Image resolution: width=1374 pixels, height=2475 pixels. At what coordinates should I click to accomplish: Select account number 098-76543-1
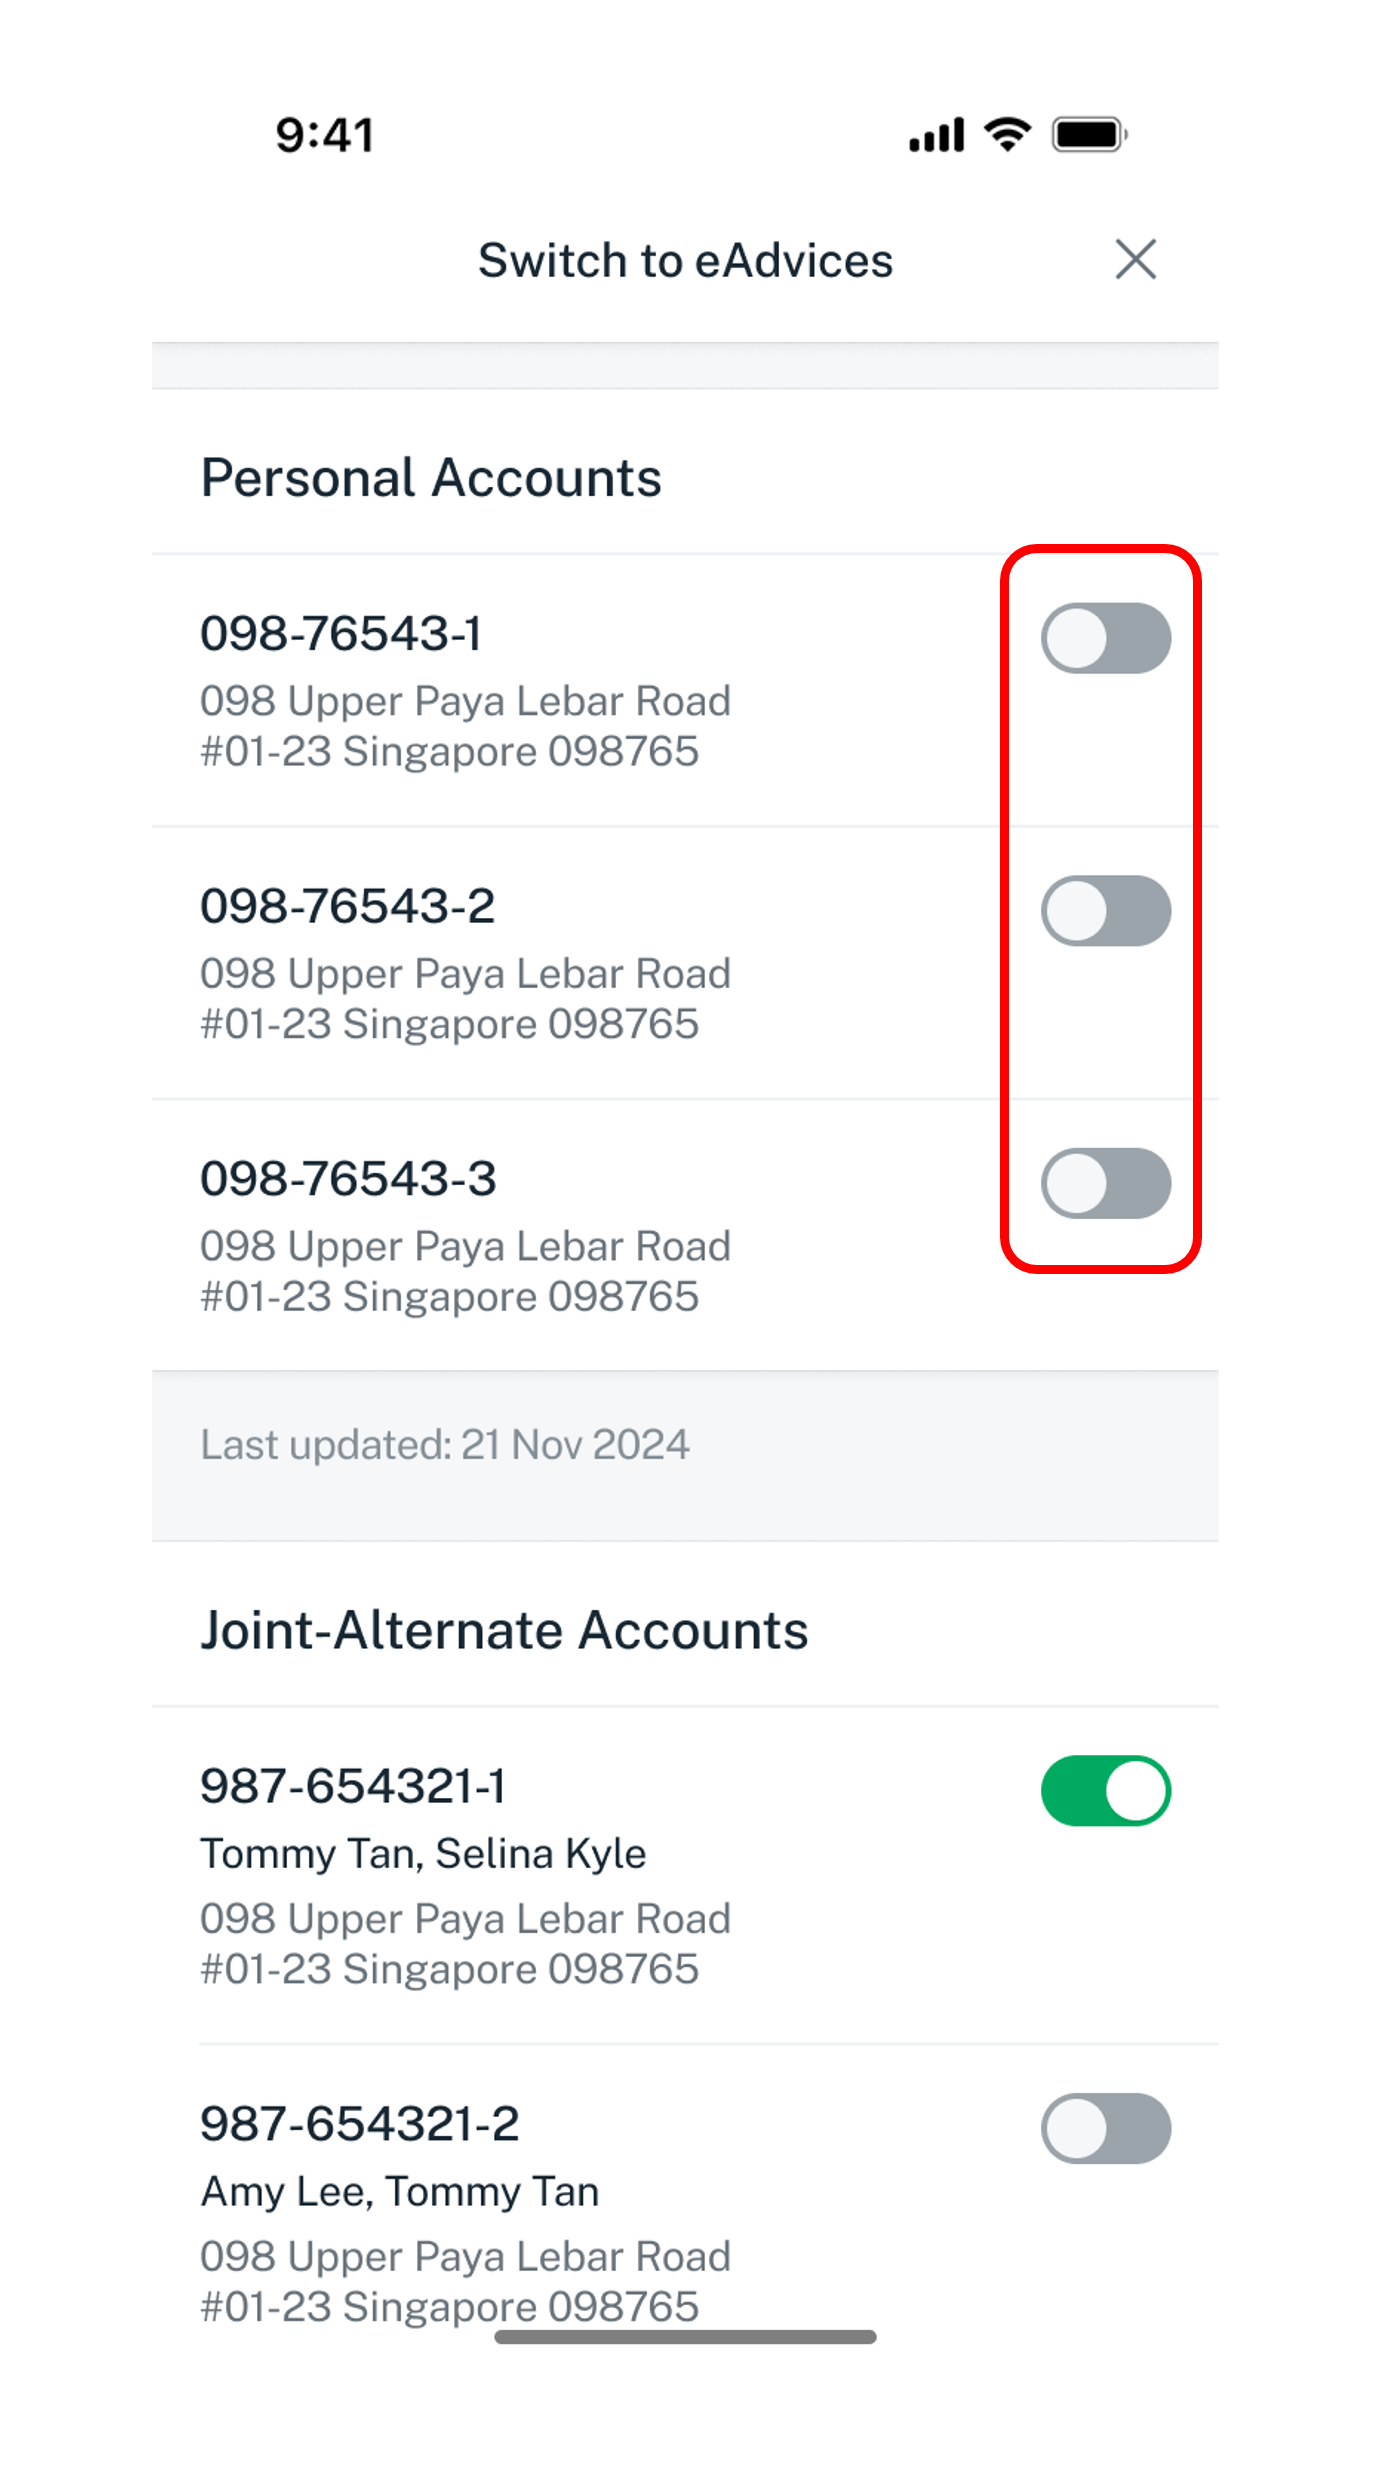click(x=341, y=633)
